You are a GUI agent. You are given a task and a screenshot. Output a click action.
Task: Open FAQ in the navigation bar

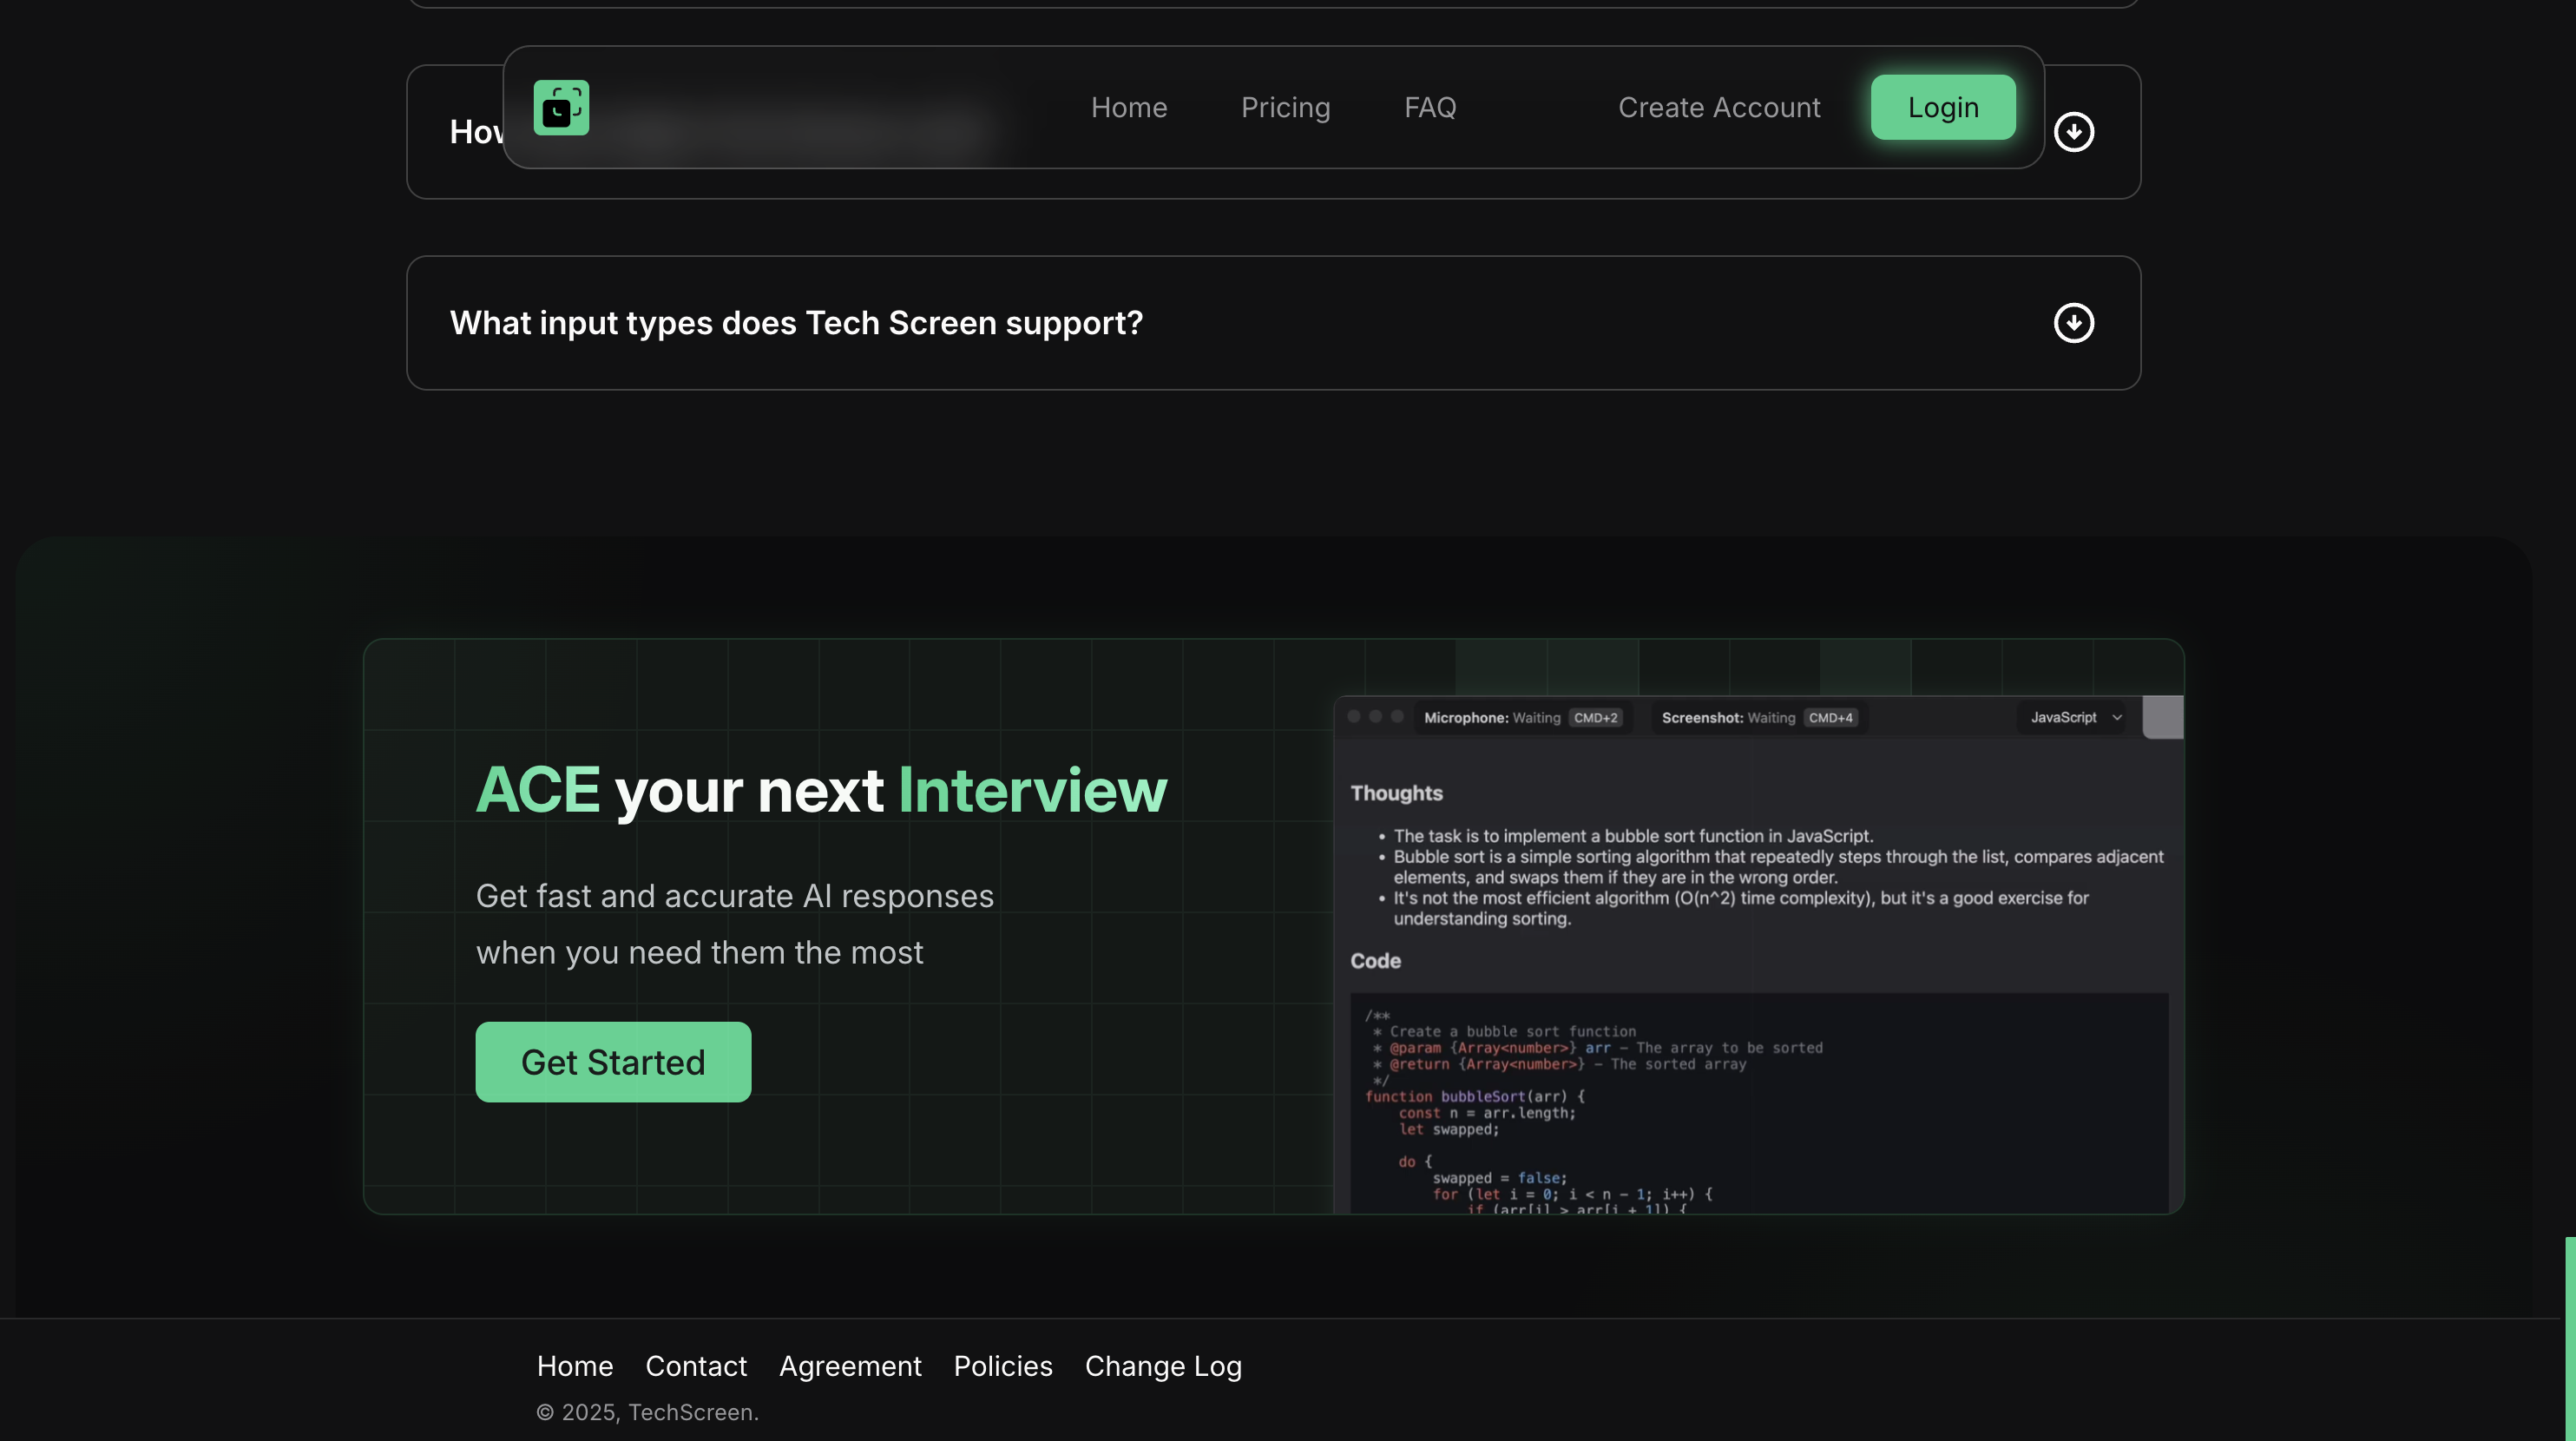(1429, 107)
